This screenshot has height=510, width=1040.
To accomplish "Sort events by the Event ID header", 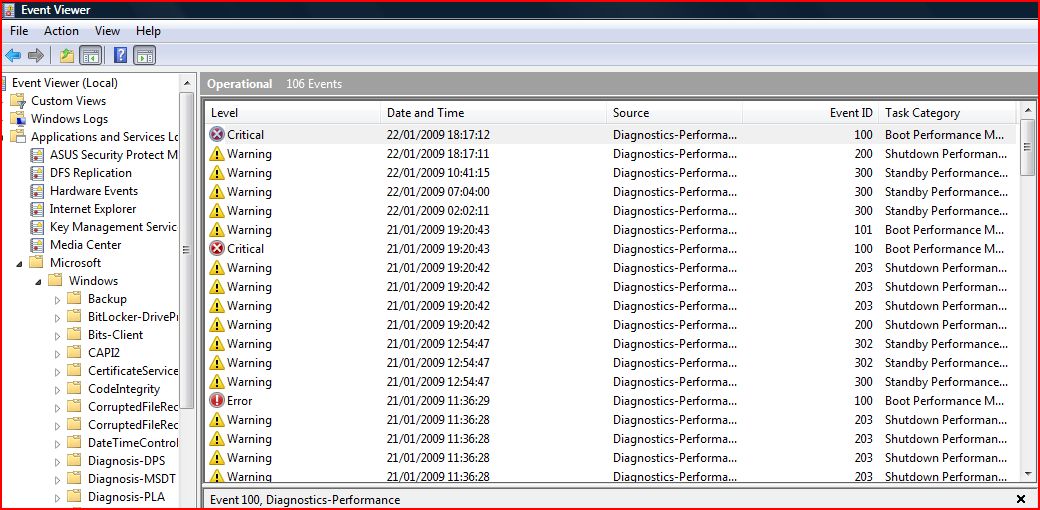I will click(811, 113).
